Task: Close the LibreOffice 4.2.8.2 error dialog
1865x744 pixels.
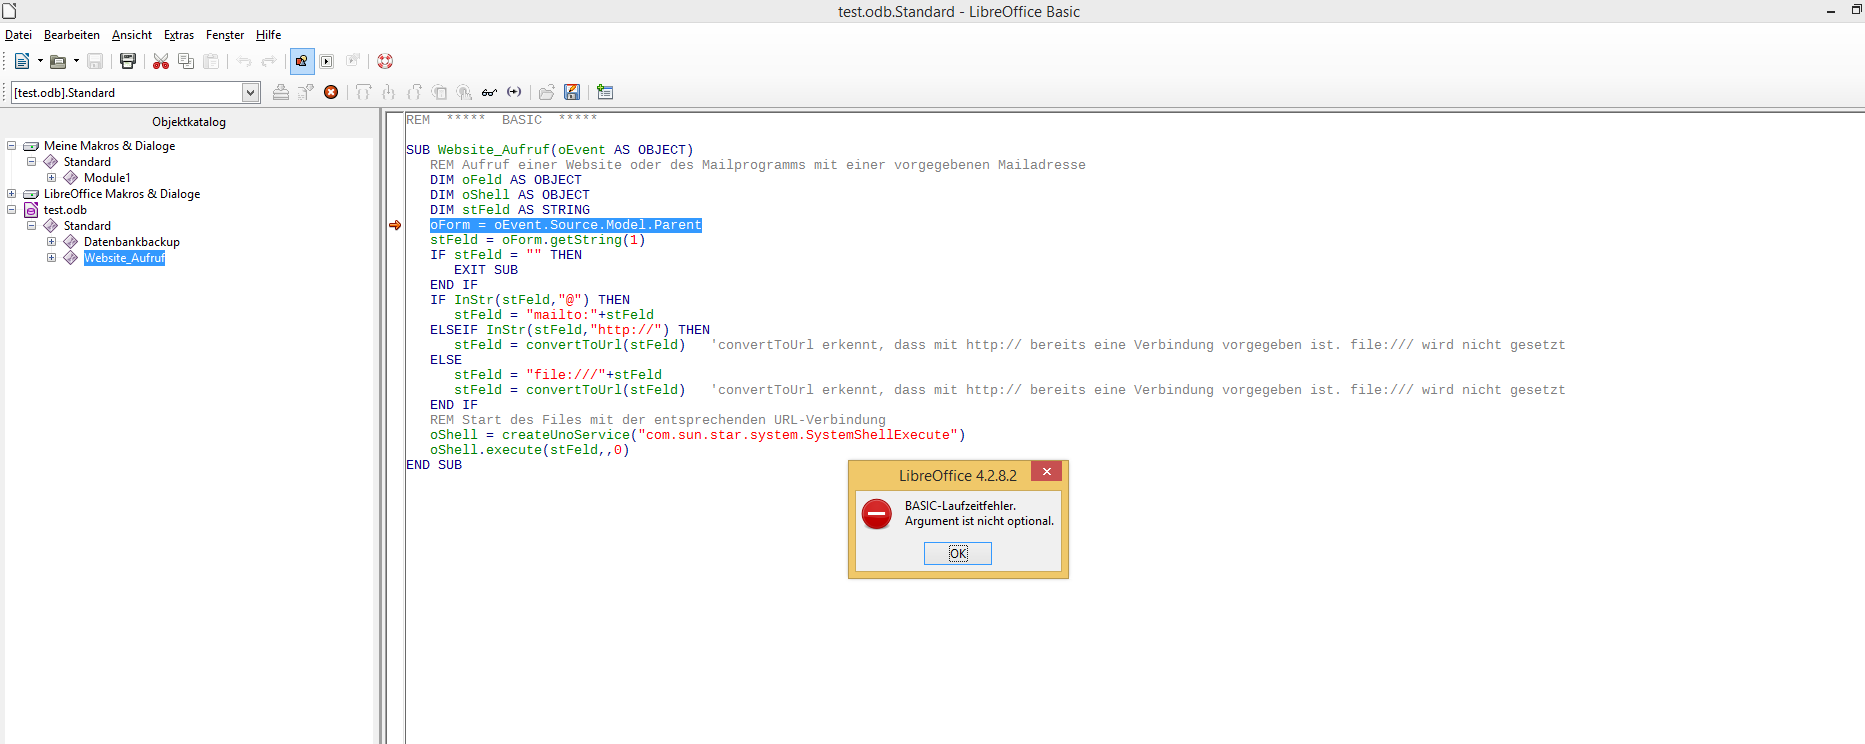Action: (x=1047, y=472)
